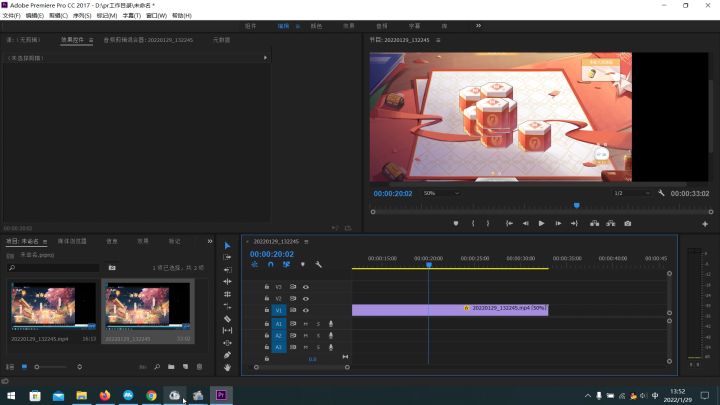Viewport: 720px width, 405px height.
Task: Expand the workspace overflow chevron
Action: pyautogui.click(x=478, y=26)
